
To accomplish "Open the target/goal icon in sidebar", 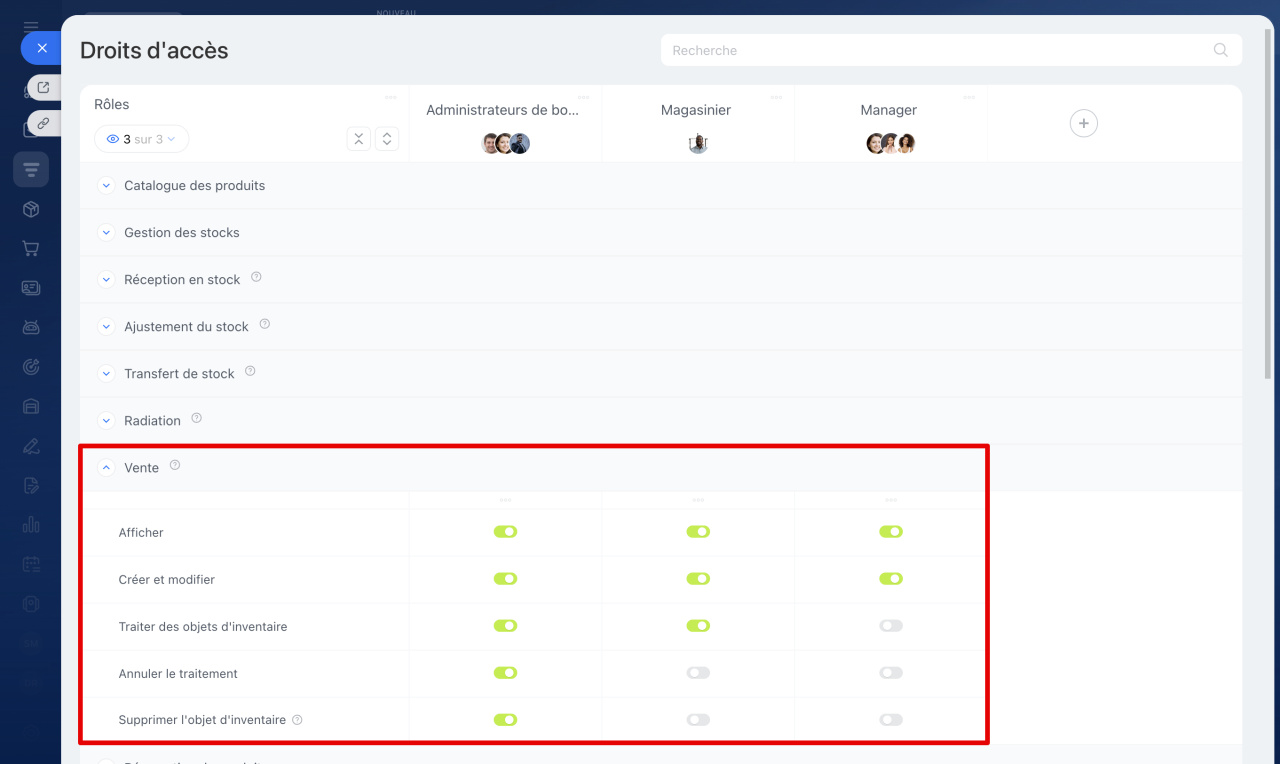I will click(31, 367).
